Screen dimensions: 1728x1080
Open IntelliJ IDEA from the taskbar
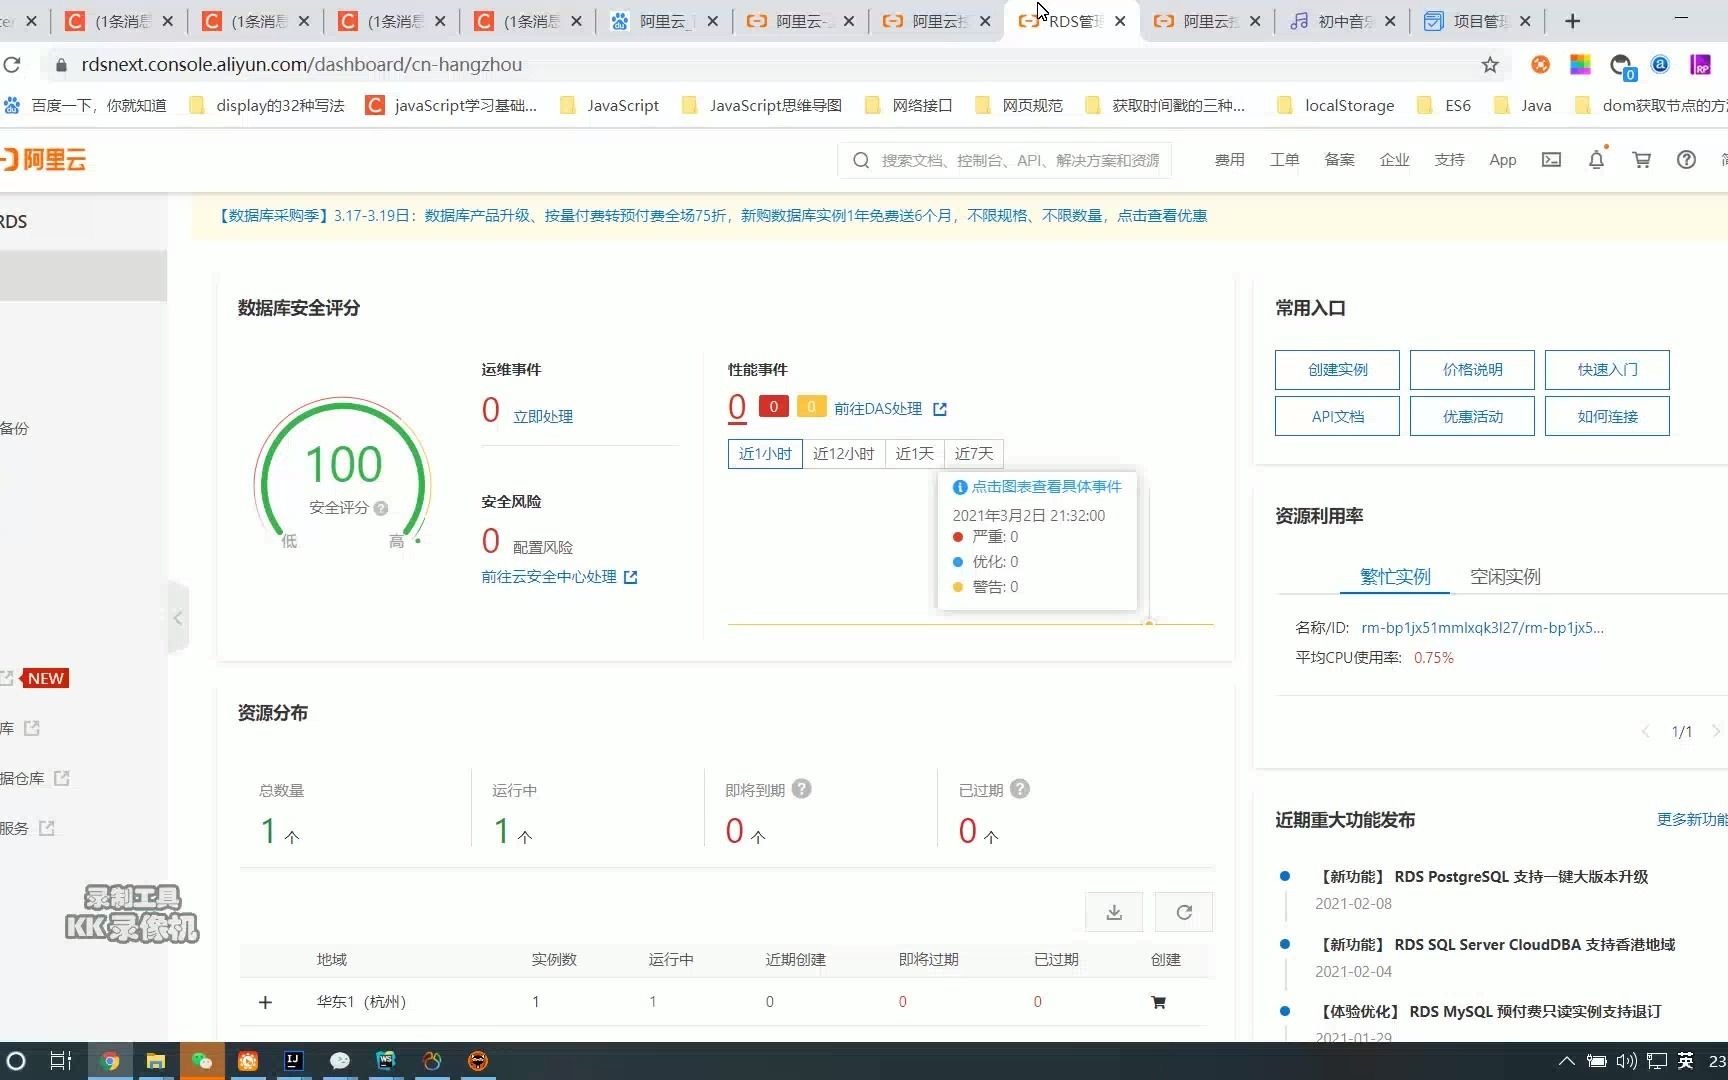tap(293, 1061)
